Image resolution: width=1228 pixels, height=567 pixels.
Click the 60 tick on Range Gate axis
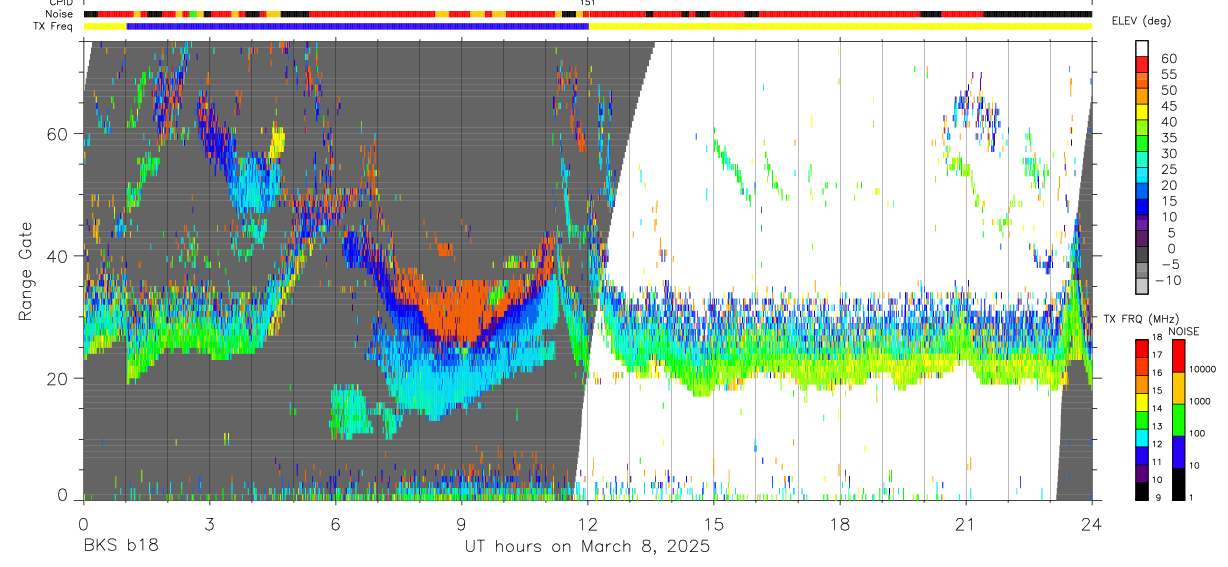point(58,134)
